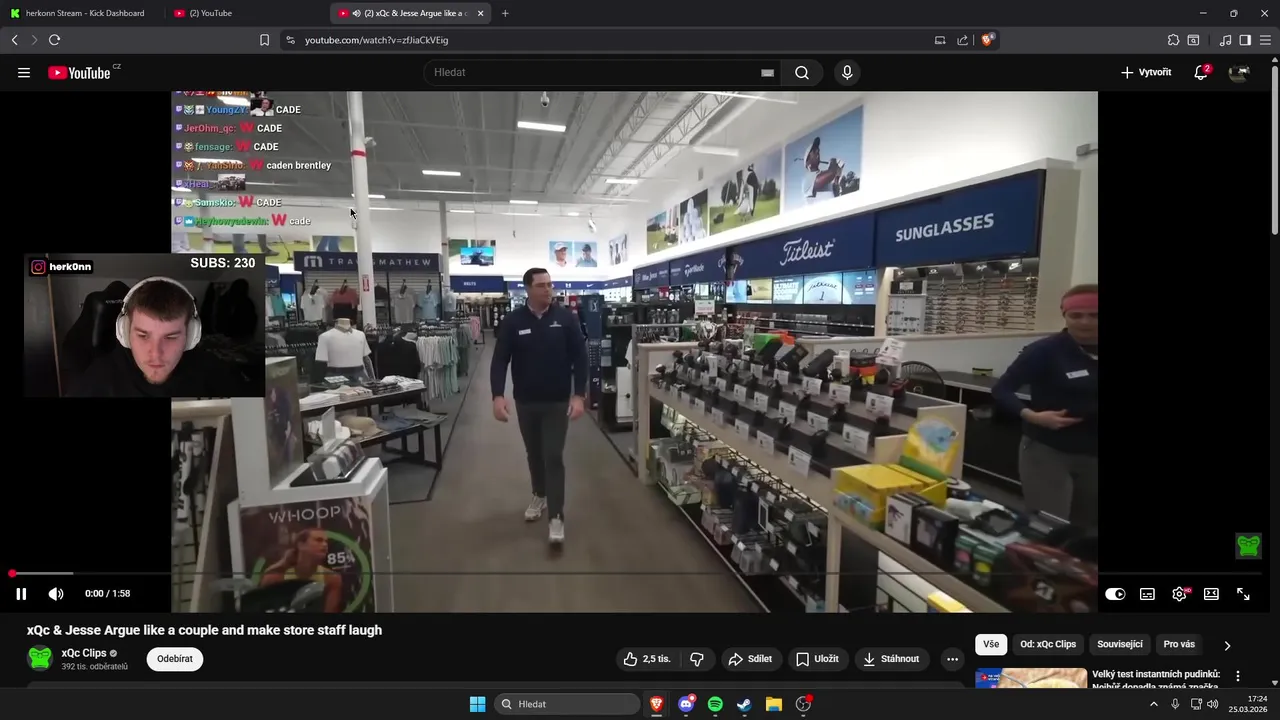Viewport: 1280px width, 720px height.
Task: Open the xQc Clips channel name
Action: click(84, 653)
